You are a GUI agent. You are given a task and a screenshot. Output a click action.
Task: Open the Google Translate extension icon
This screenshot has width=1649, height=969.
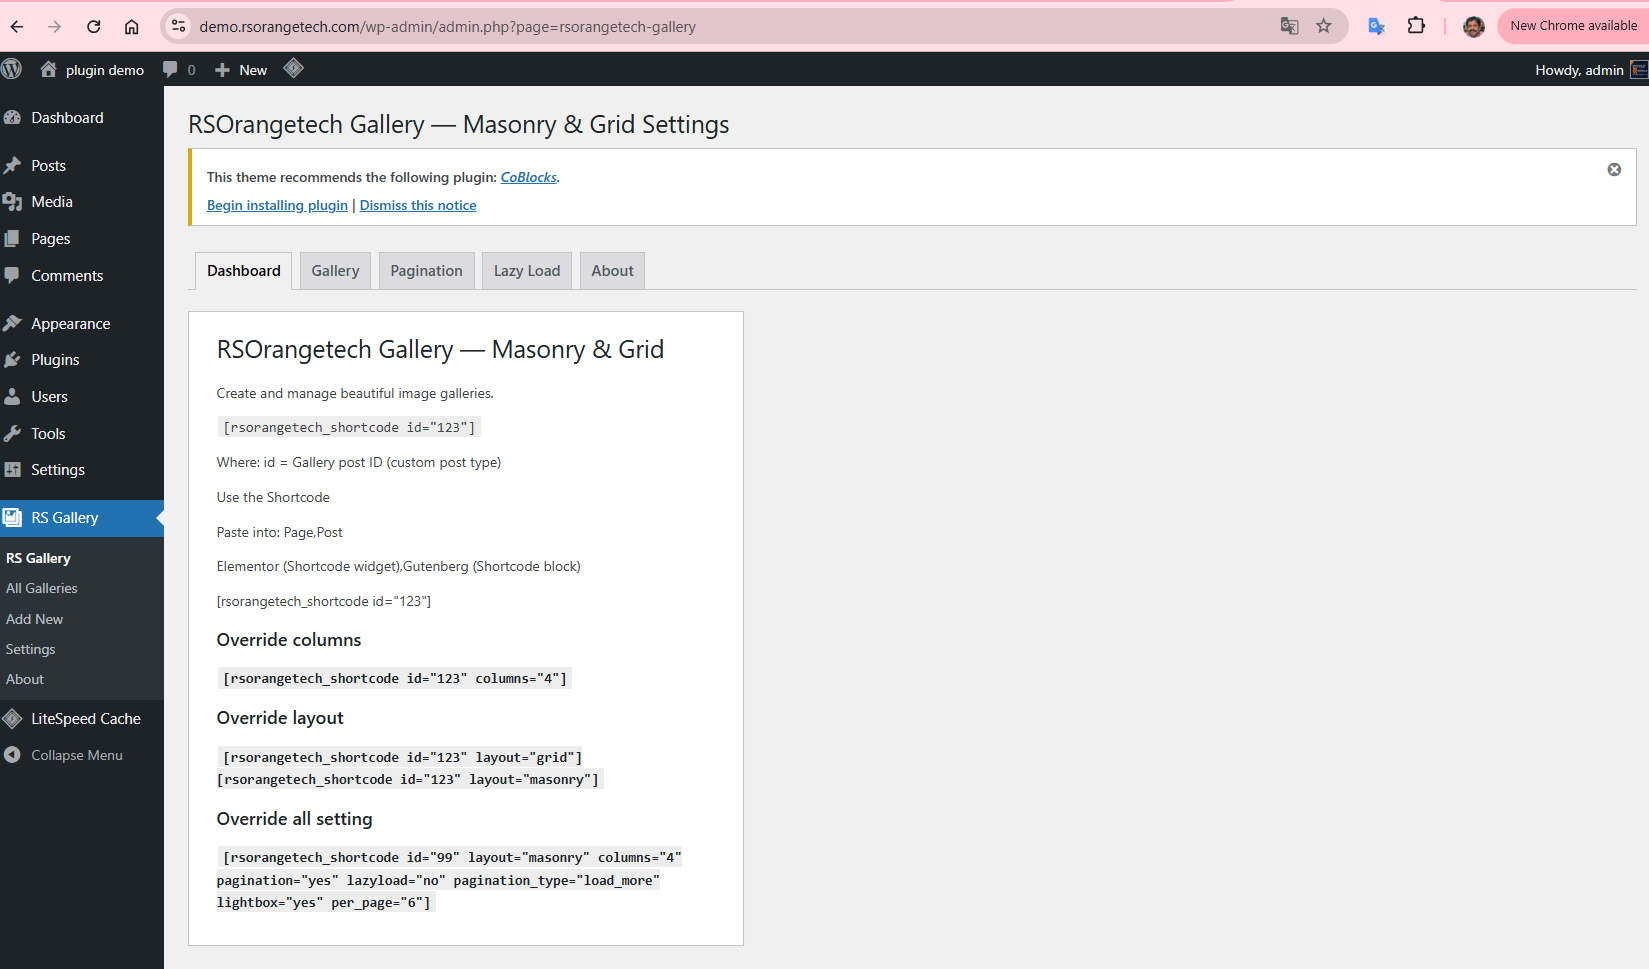point(1376,26)
